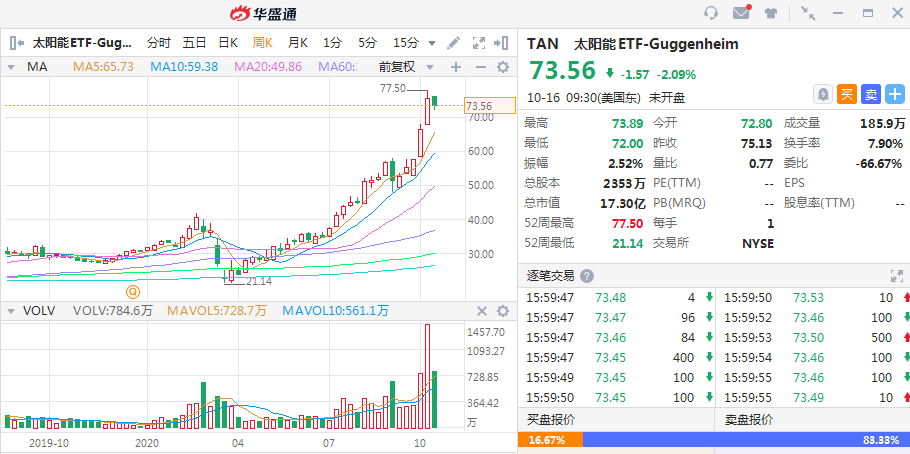The image size is (910, 454).
Task: Click the MAVOL10:561.1万 label
Action: tap(335, 311)
